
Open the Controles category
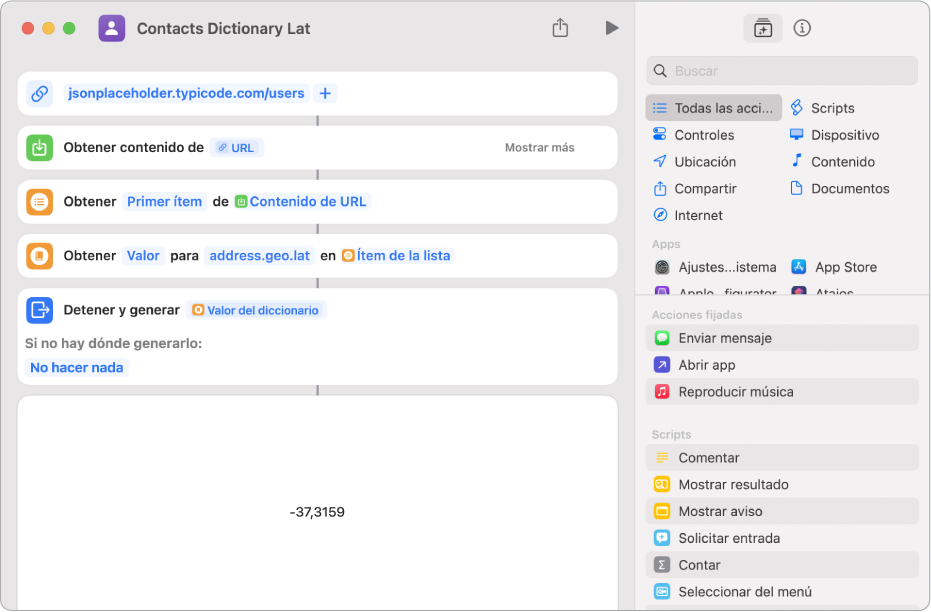click(704, 135)
